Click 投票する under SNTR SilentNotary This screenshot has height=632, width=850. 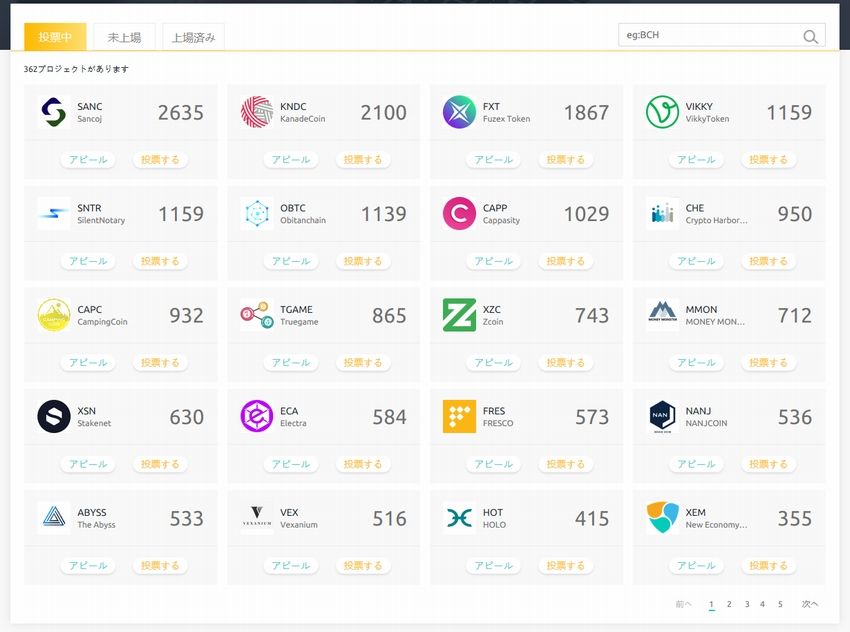pos(160,261)
